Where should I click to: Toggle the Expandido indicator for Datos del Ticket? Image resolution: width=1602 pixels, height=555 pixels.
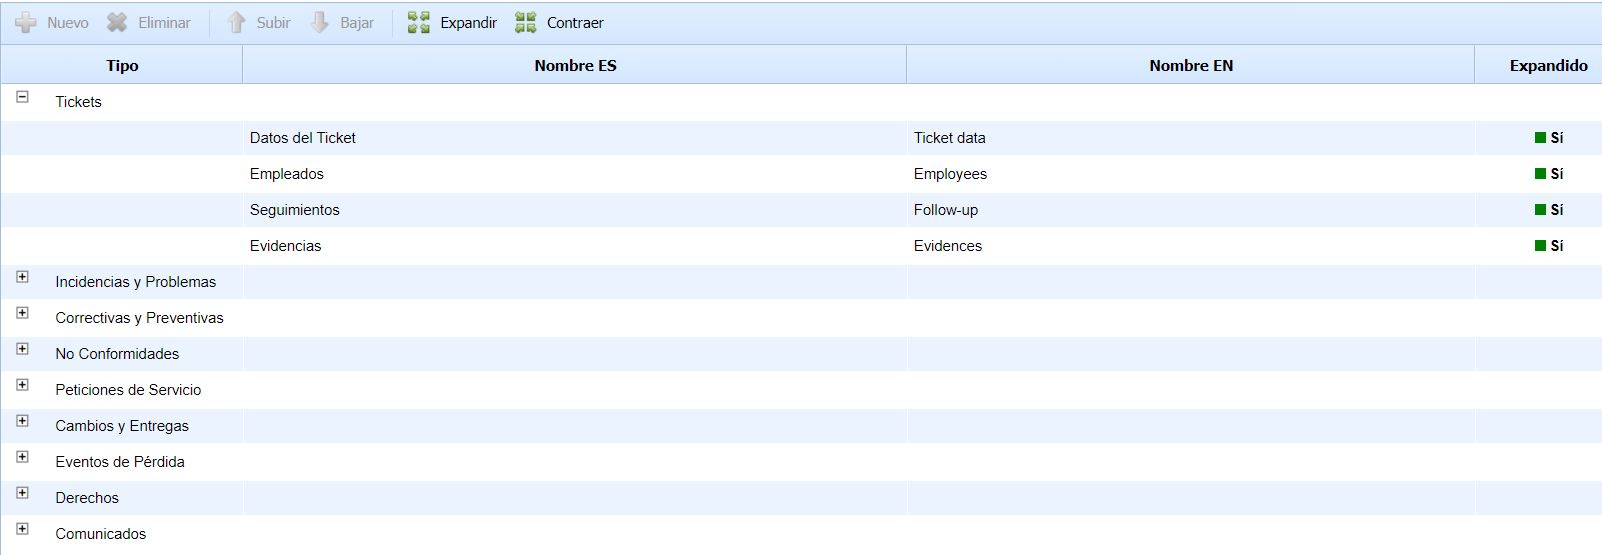(x=1540, y=138)
